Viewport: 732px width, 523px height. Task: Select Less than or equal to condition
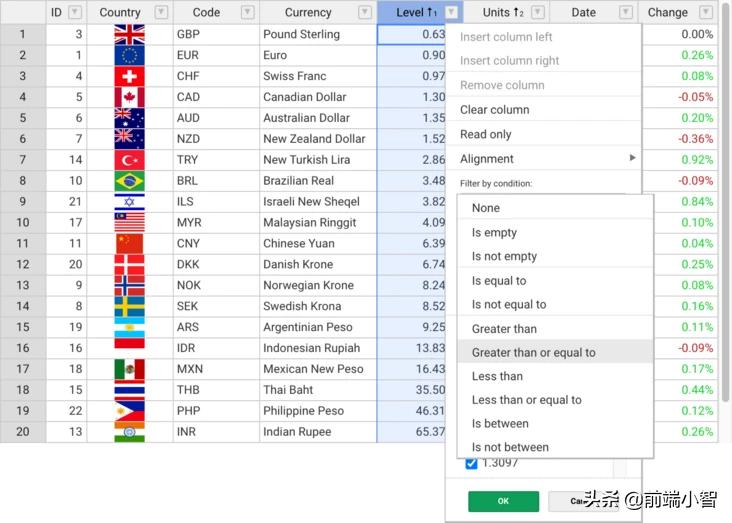tap(555, 400)
